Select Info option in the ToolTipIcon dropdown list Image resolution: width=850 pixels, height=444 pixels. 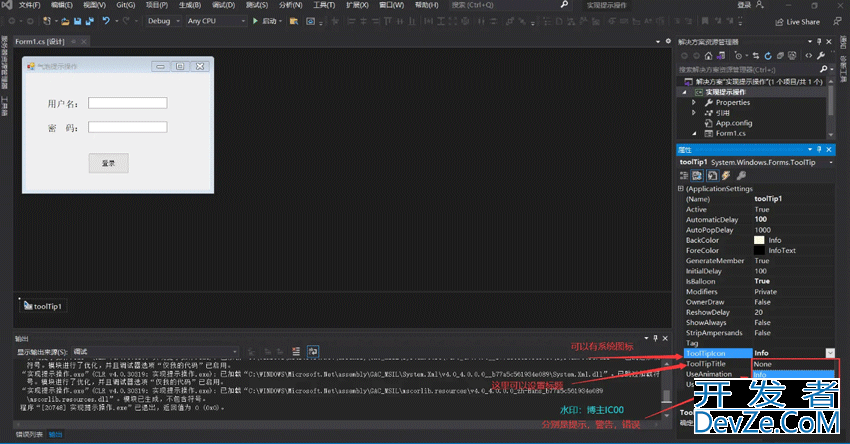click(793, 374)
